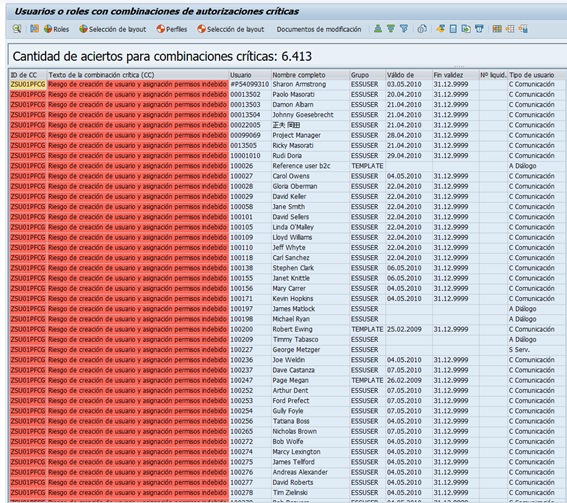Image resolution: width=567 pixels, height=503 pixels.
Task: Click the save layout icon
Action: click(523, 29)
